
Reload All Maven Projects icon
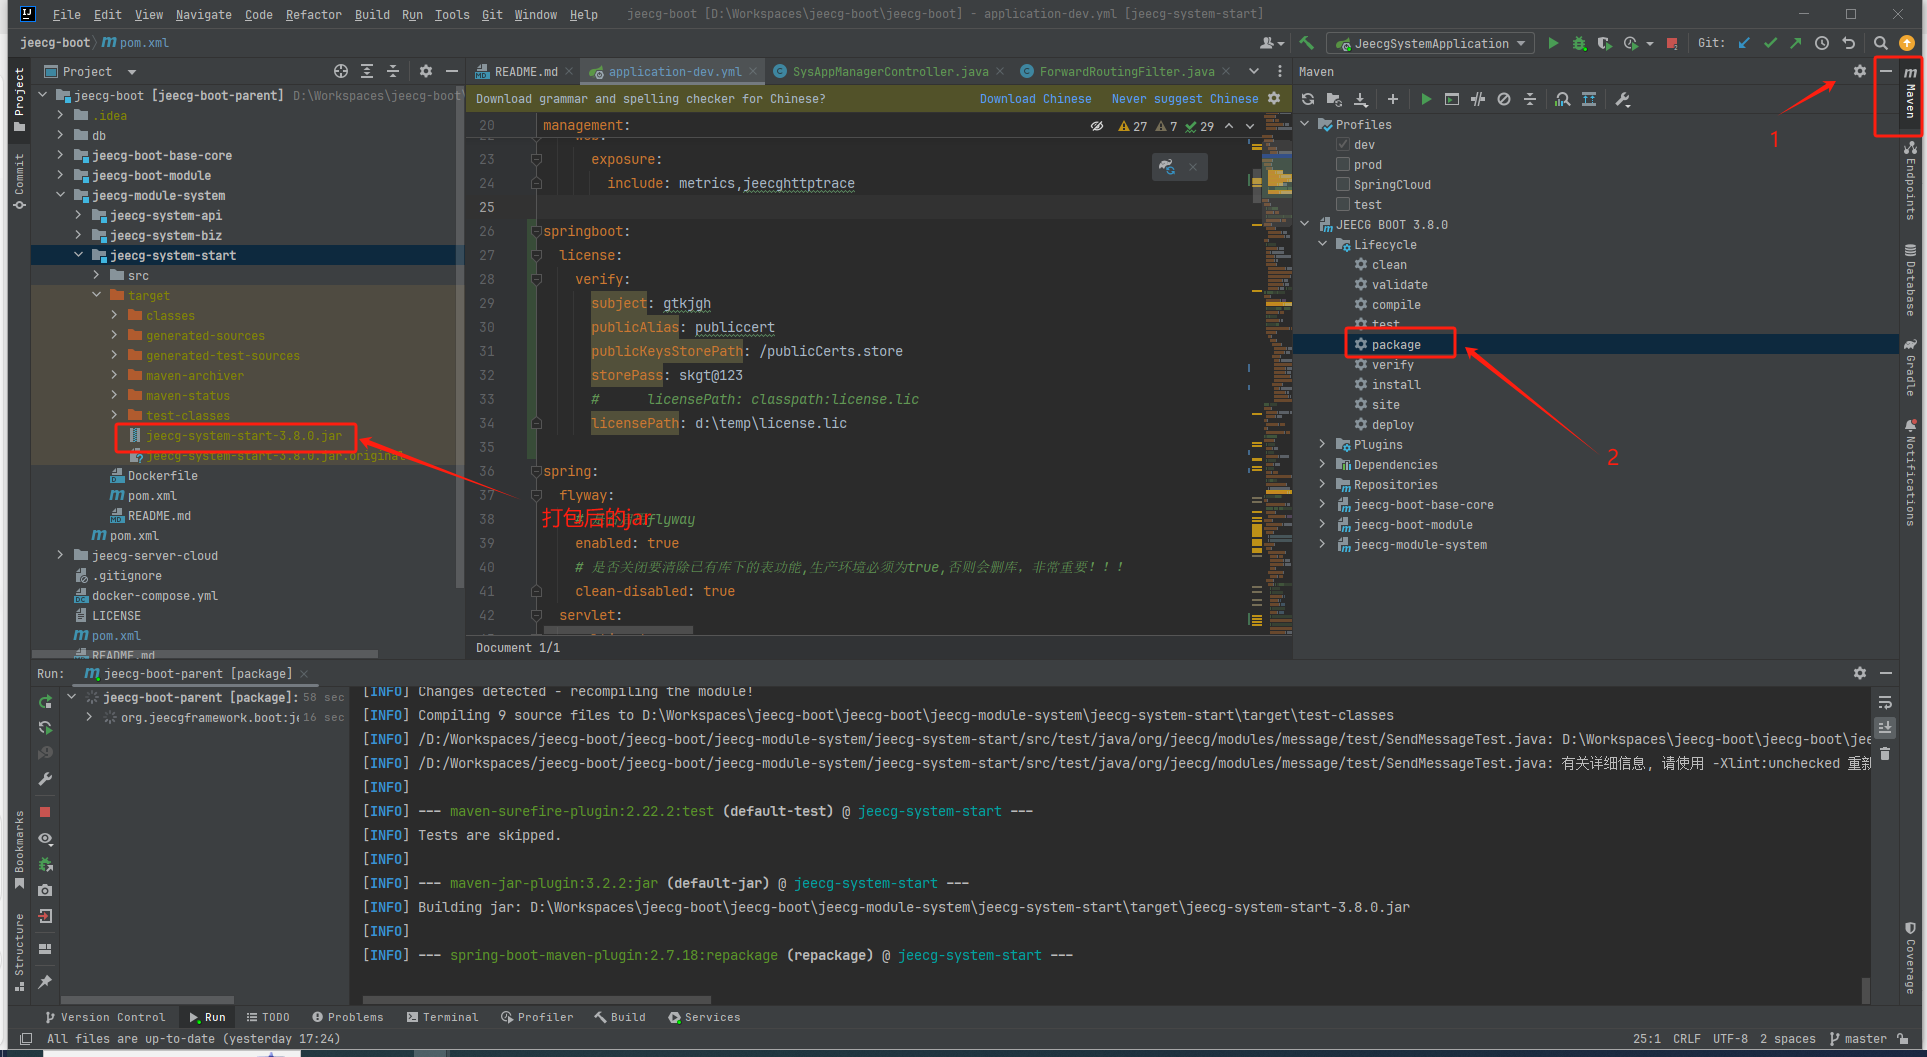[x=1308, y=99]
